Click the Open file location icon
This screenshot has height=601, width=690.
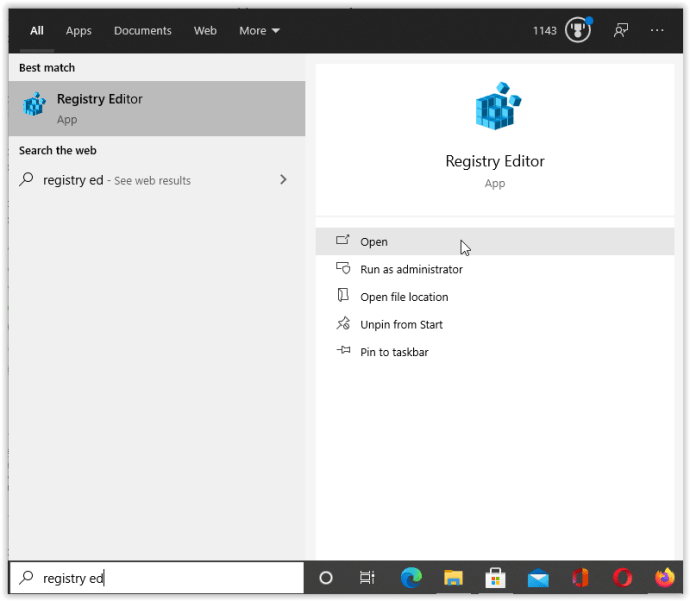(343, 295)
